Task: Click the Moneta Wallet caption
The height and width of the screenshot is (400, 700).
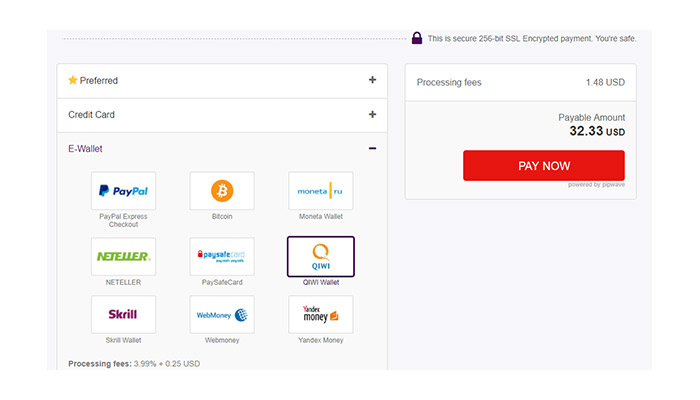Action: (x=321, y=217)
